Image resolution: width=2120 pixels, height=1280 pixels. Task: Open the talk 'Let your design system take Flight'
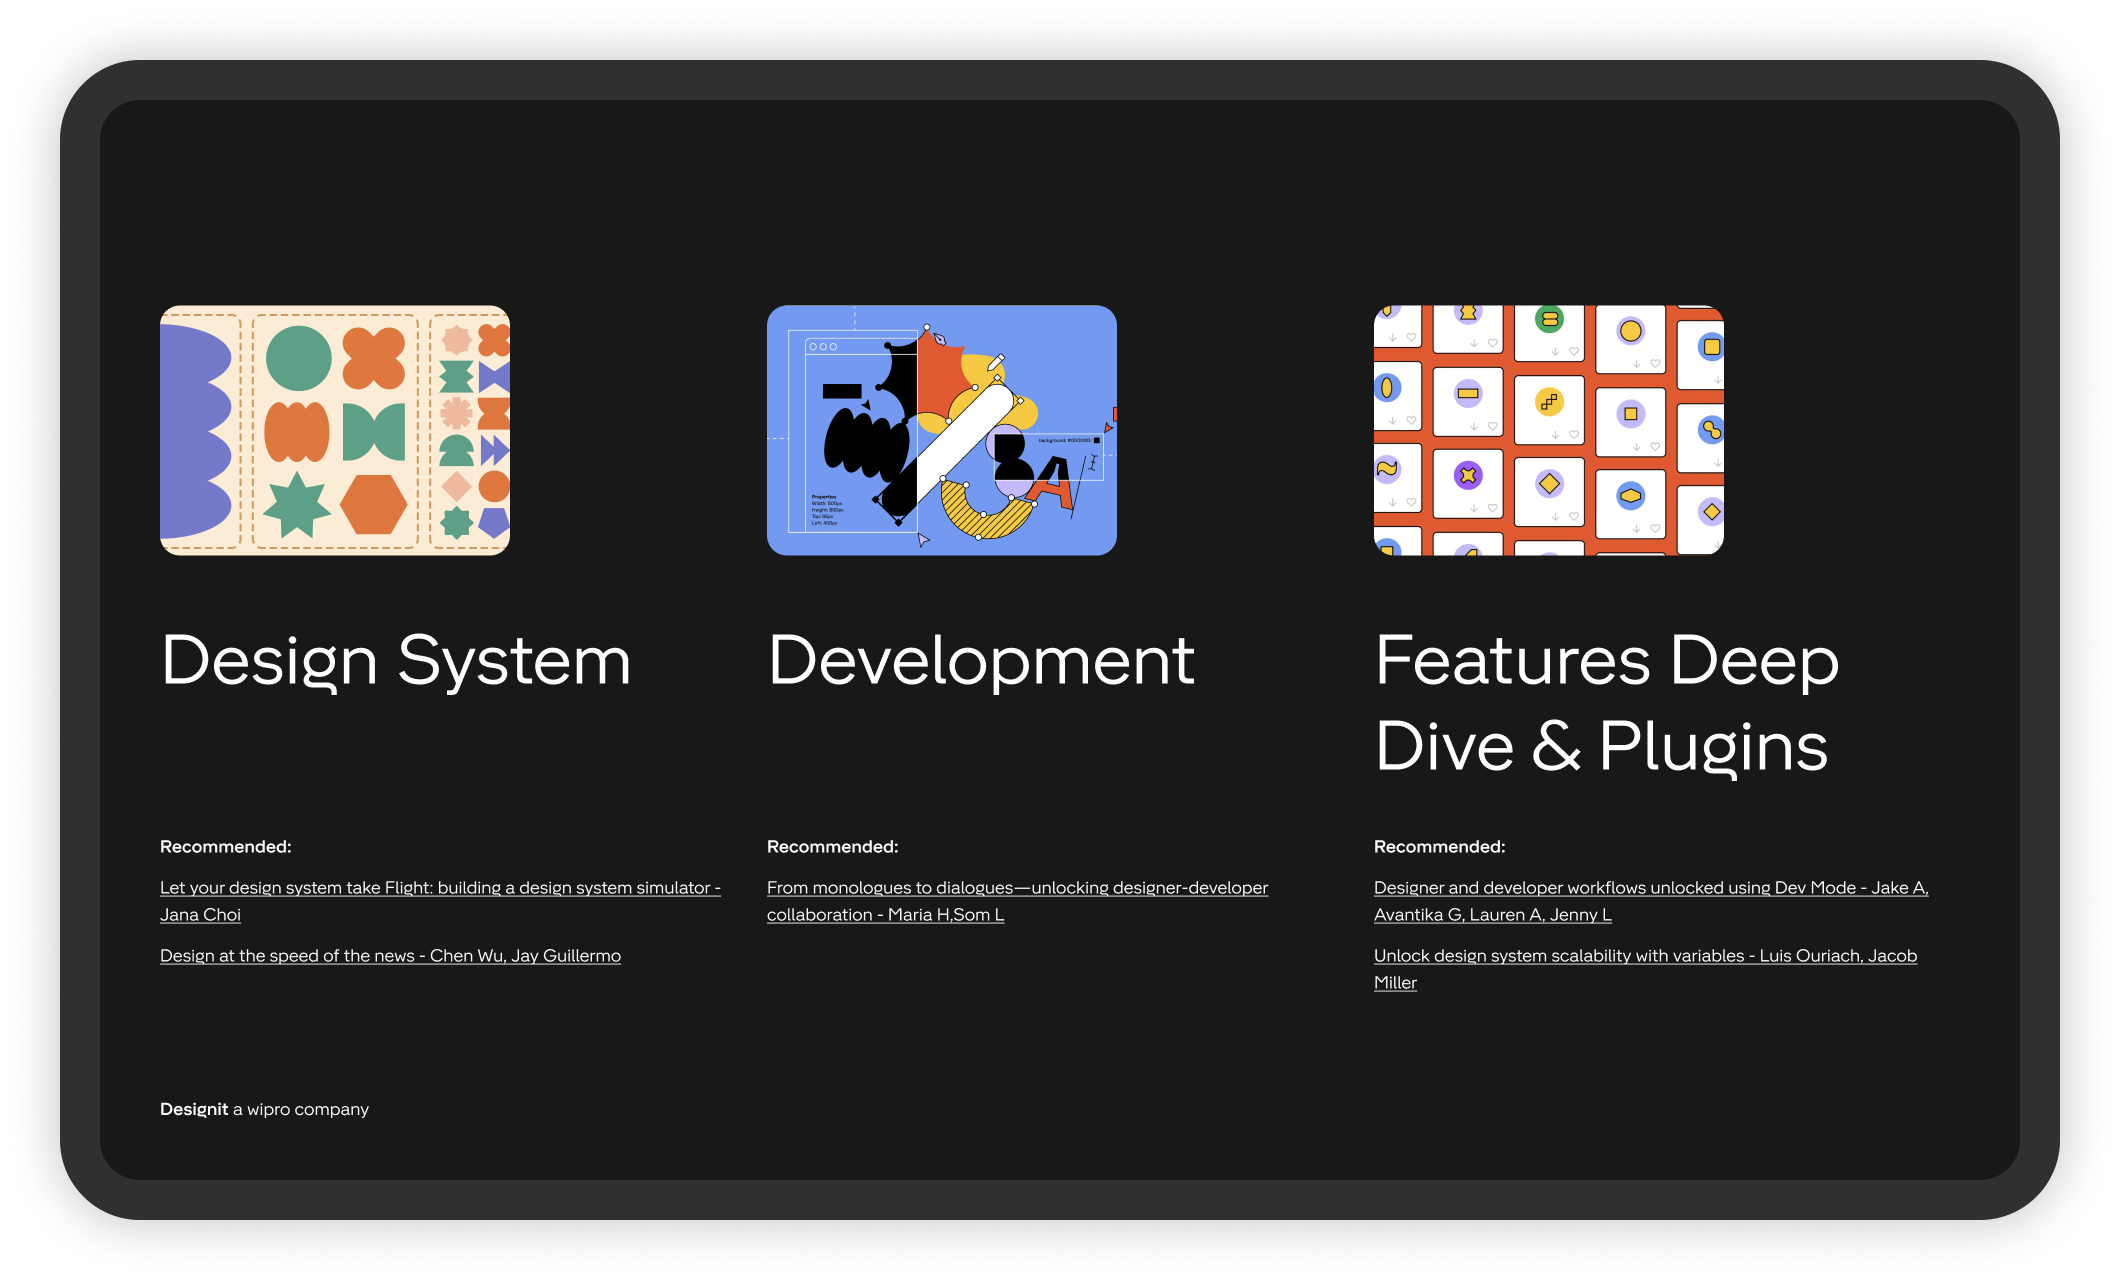pyautogui.click(x=440, y=888)
